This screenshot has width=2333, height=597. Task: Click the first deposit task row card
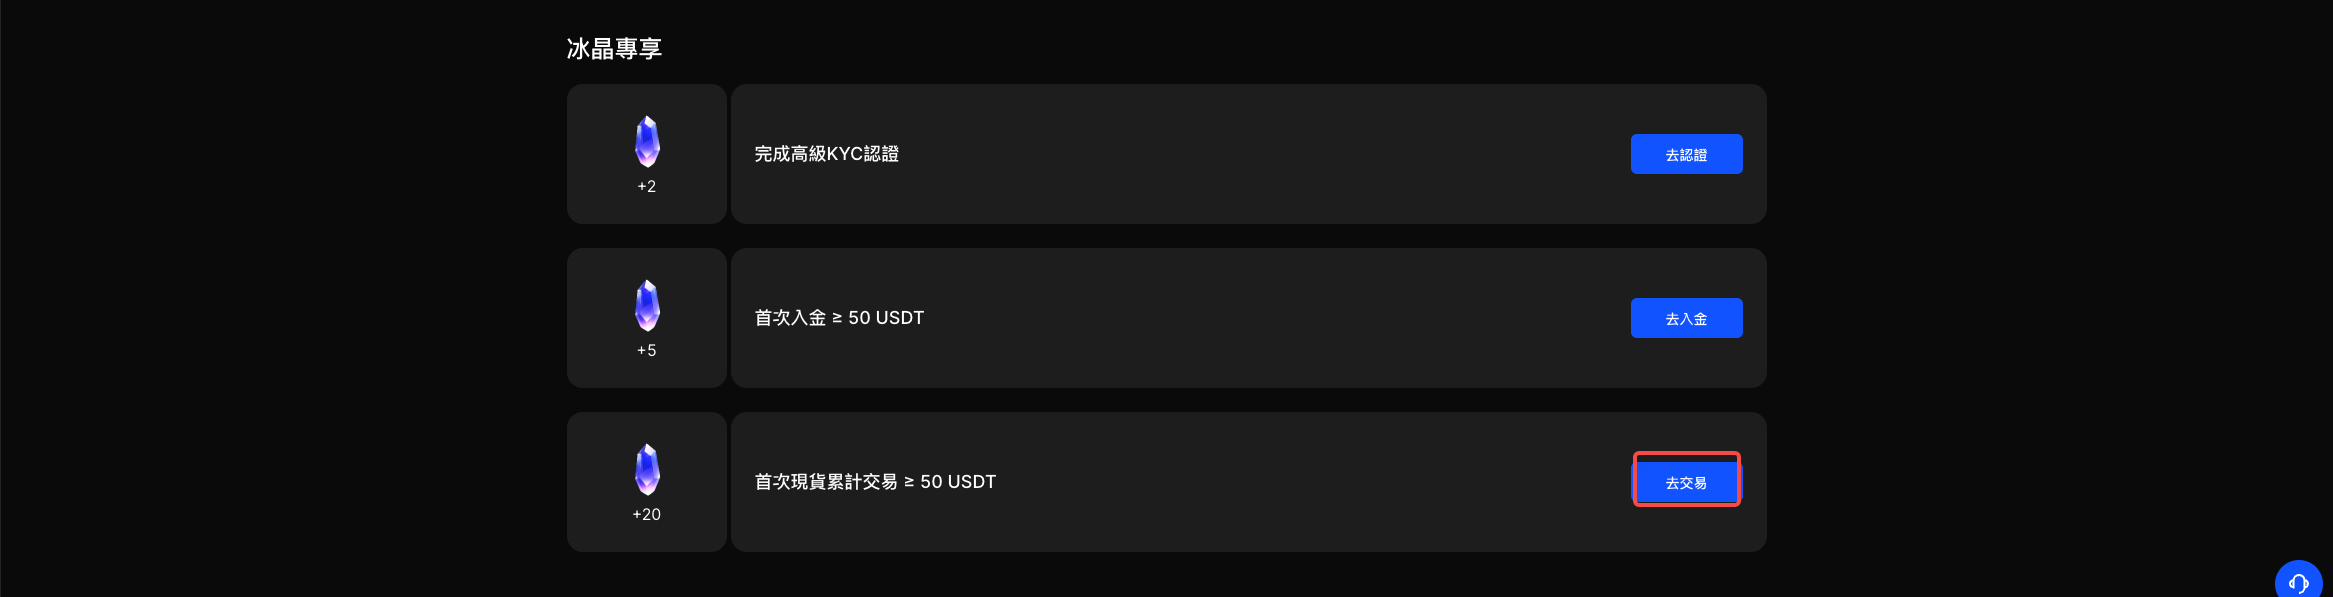pyautogui.click(x=1248, y=318)
